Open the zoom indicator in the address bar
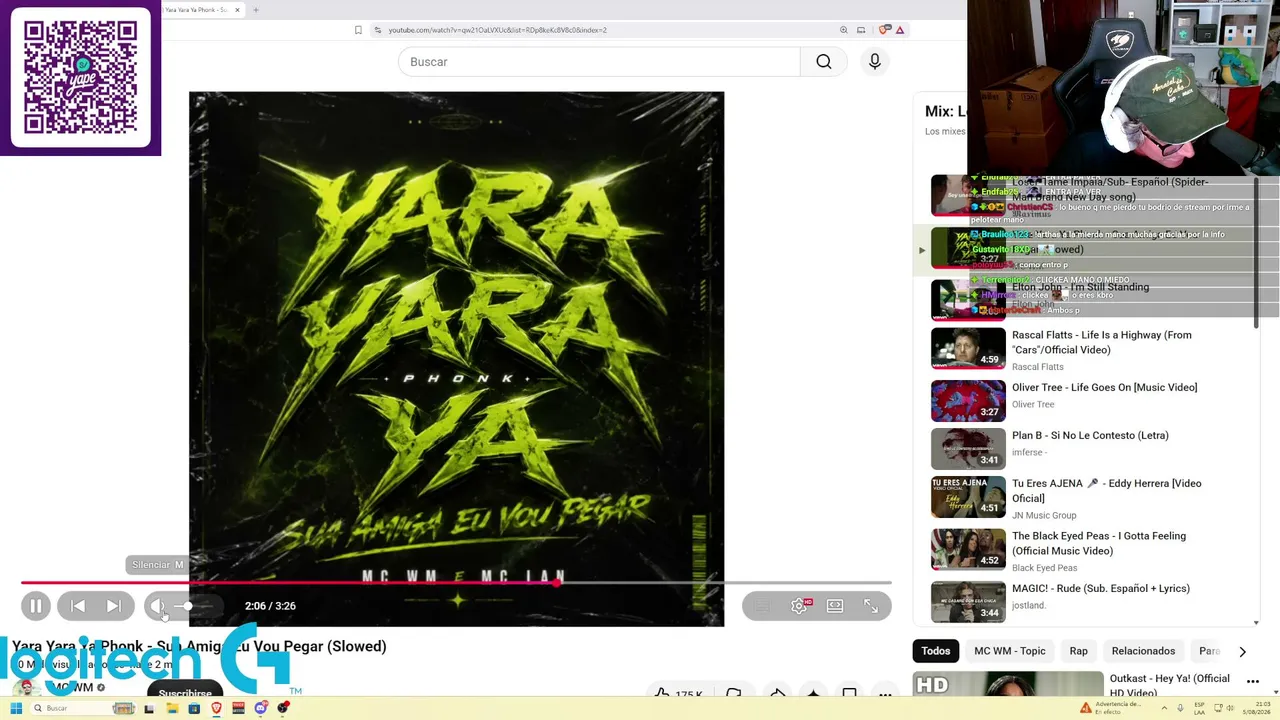Screen dimensions: 1280x720 click(x=844, y=30)
